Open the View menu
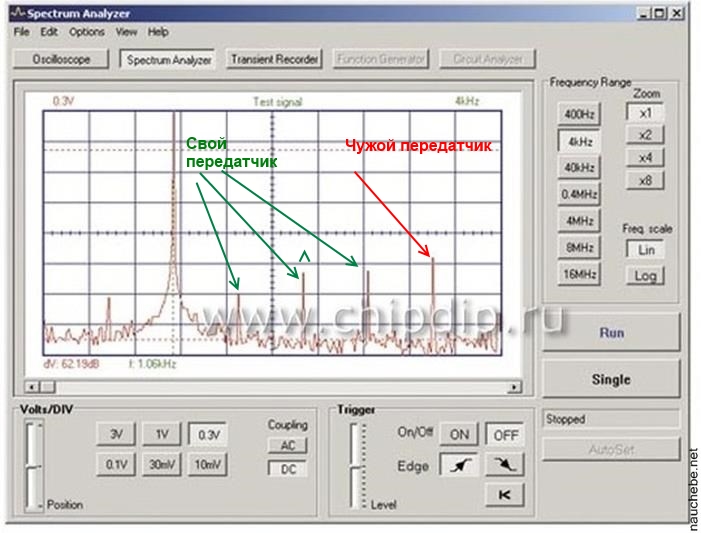Image resolution: width=701 pixels, height=533 pixels. [126, 32]
